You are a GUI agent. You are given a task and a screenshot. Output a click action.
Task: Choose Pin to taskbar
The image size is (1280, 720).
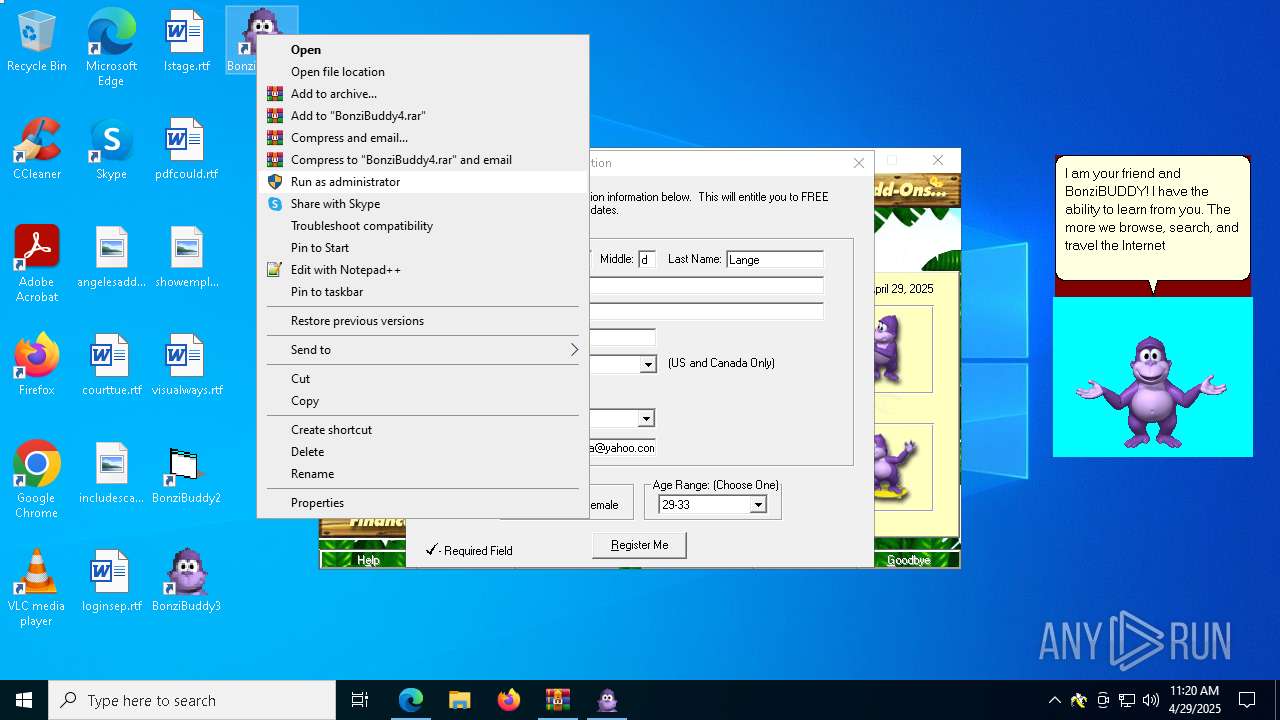pyautogui.click(x=422, y=292)
